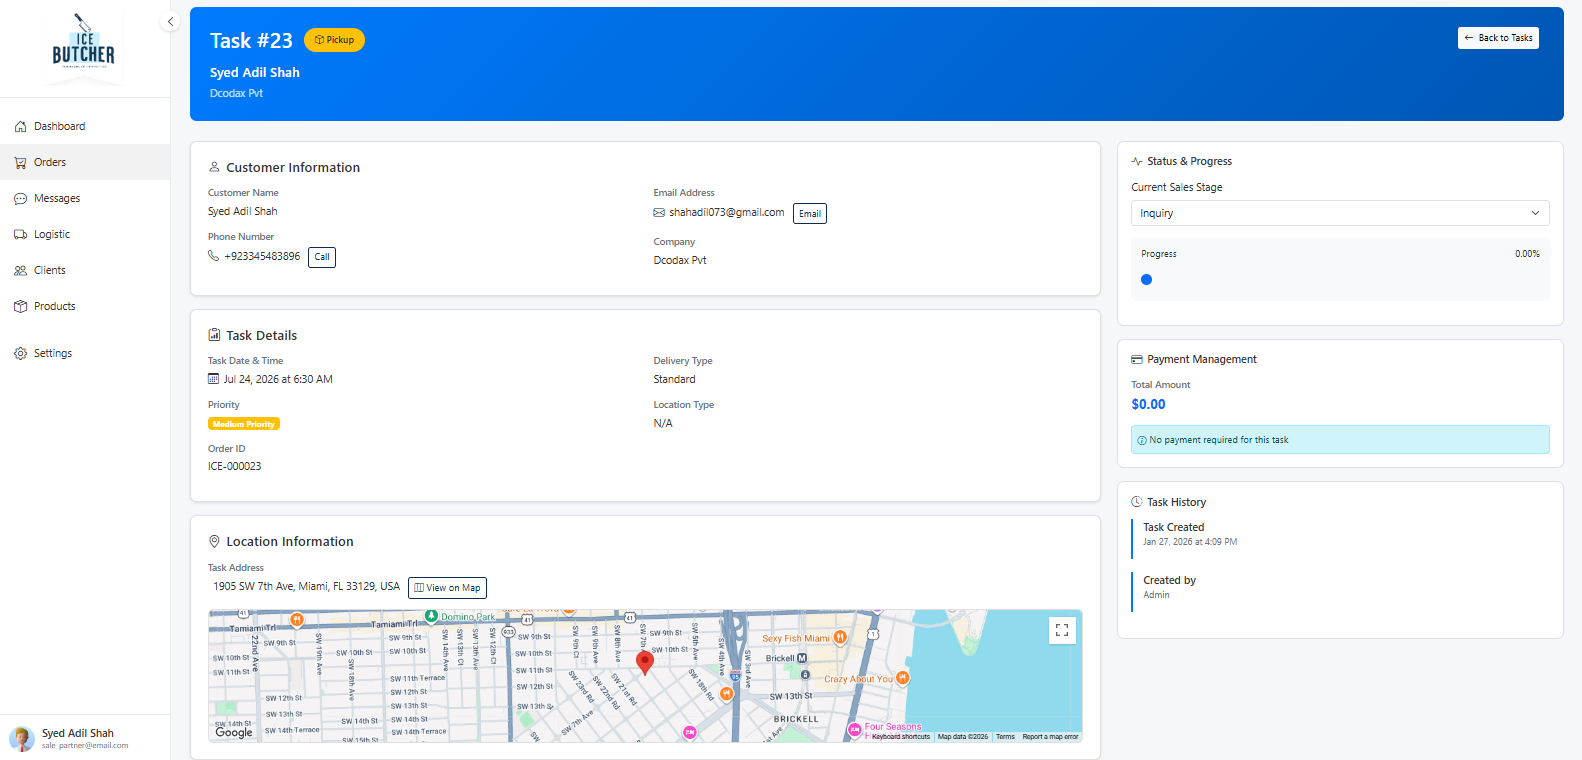This screenshot has width=1582, height=760.
Task: Click the calendar icon by task date
Action: [x=213, y=379]
